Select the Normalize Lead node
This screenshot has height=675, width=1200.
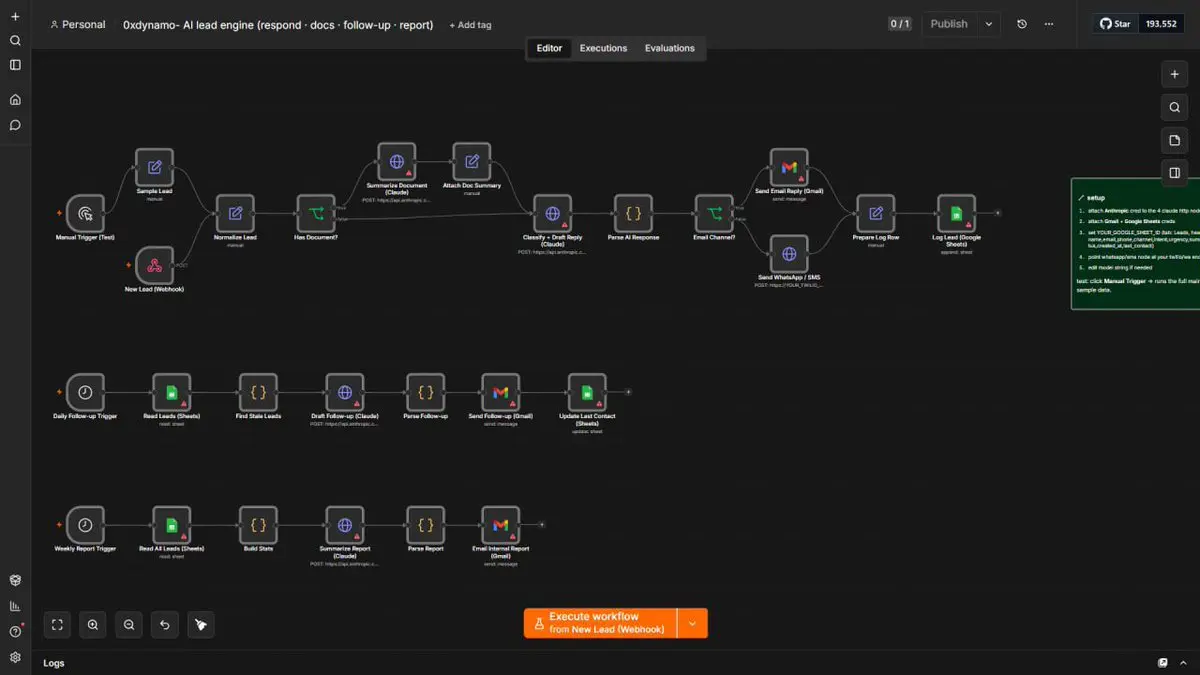coord(235,213)
